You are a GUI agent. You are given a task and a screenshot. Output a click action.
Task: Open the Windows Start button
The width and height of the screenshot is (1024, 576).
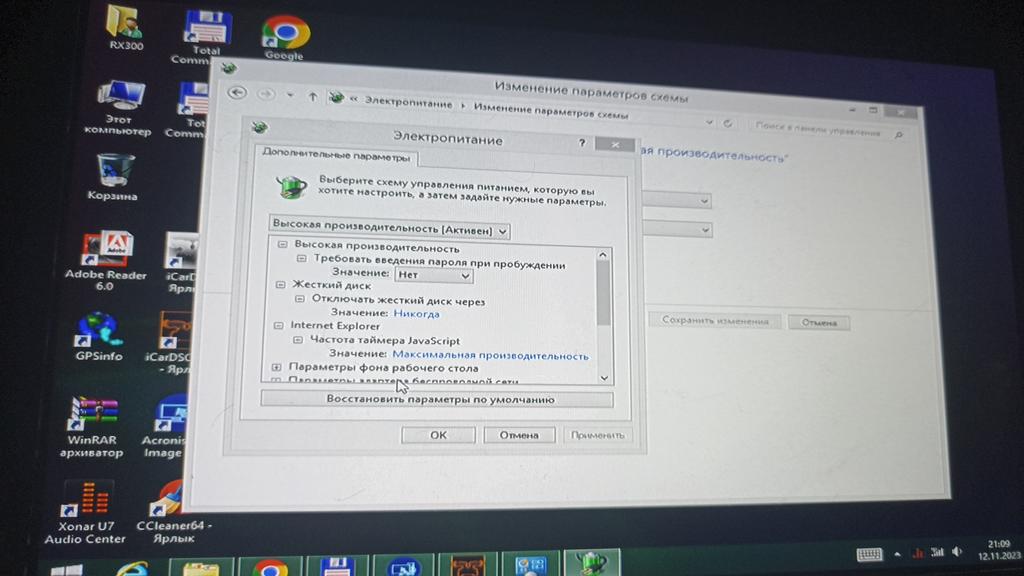click(x=67, y=569)
